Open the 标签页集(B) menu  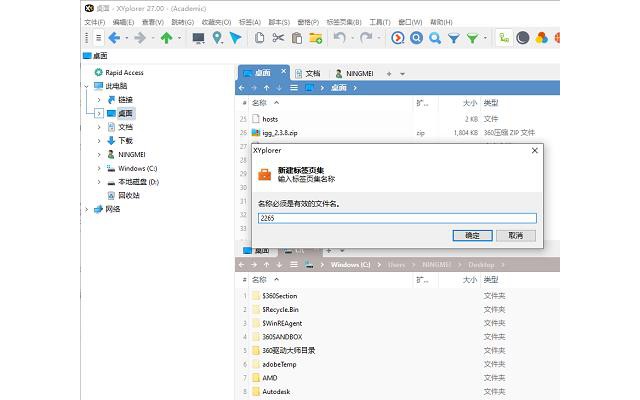(x=344, y=22)
